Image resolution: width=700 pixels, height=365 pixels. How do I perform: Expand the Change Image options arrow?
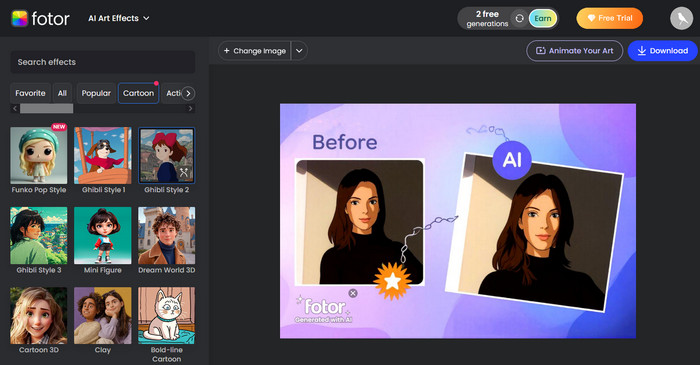(x=299, y=51)
